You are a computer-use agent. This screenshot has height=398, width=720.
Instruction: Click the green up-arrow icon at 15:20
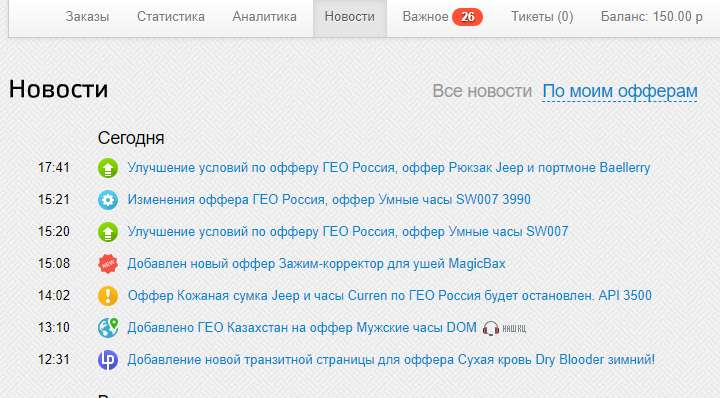coord(108,232)
